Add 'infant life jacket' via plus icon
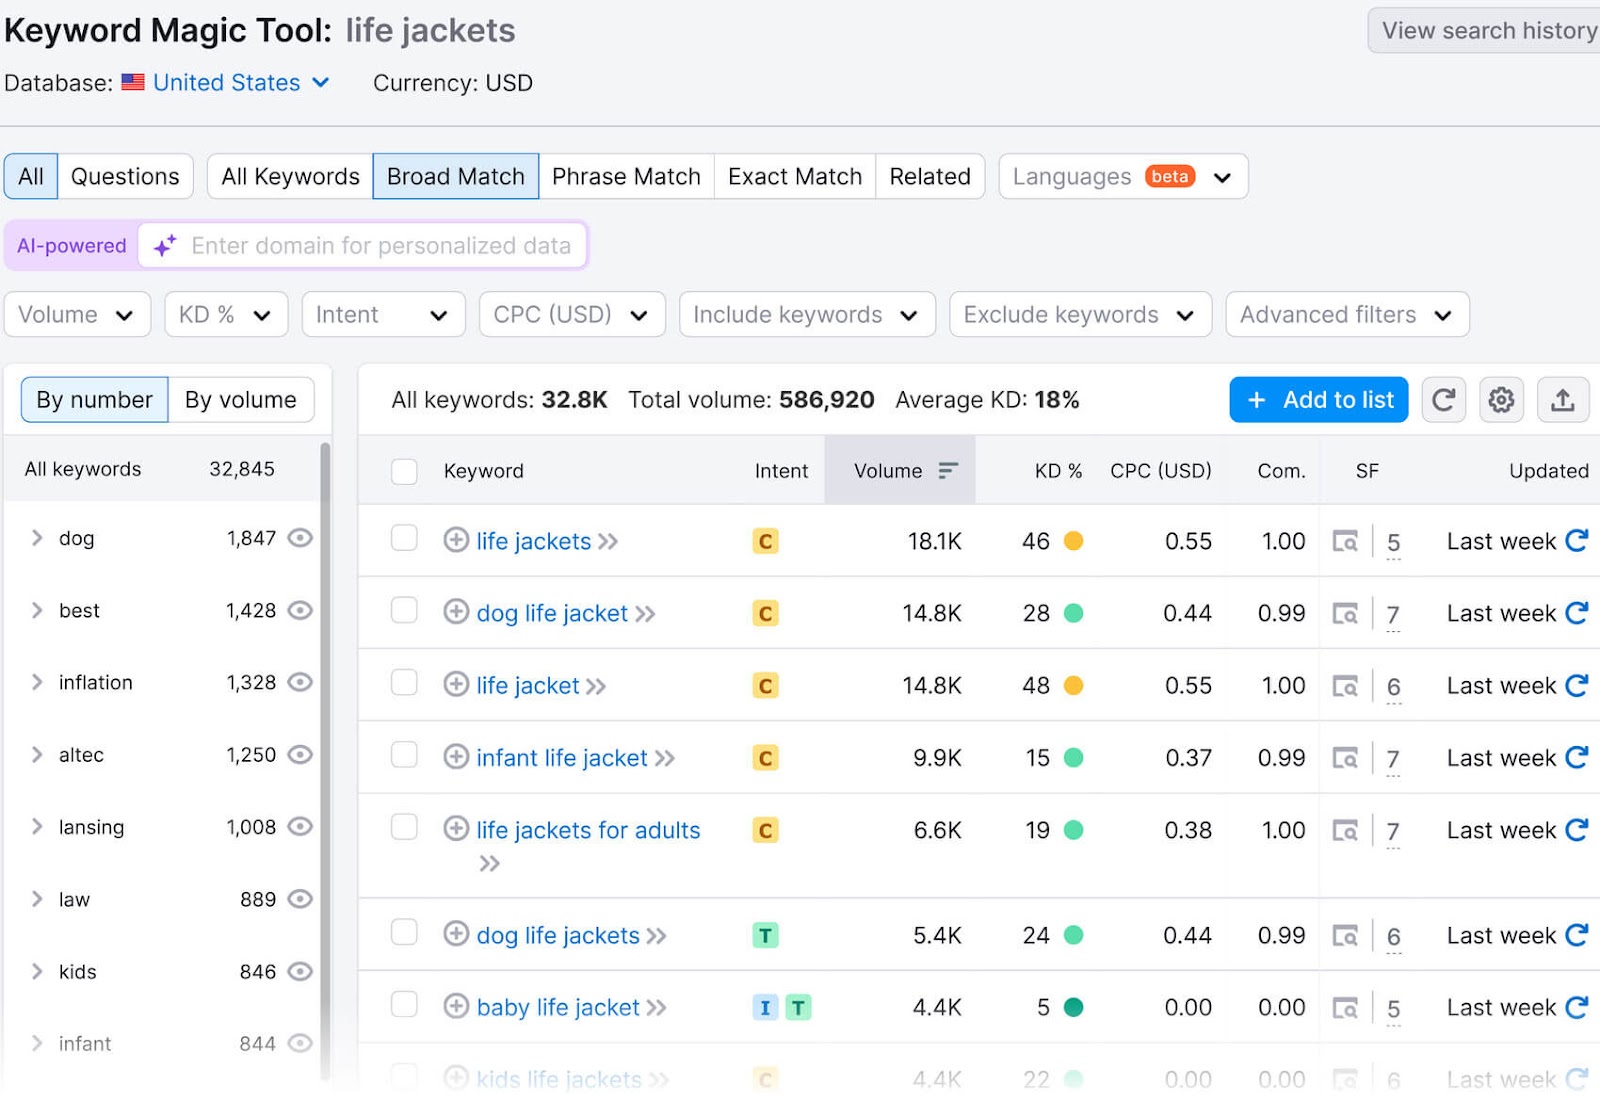 coord(456,757)
